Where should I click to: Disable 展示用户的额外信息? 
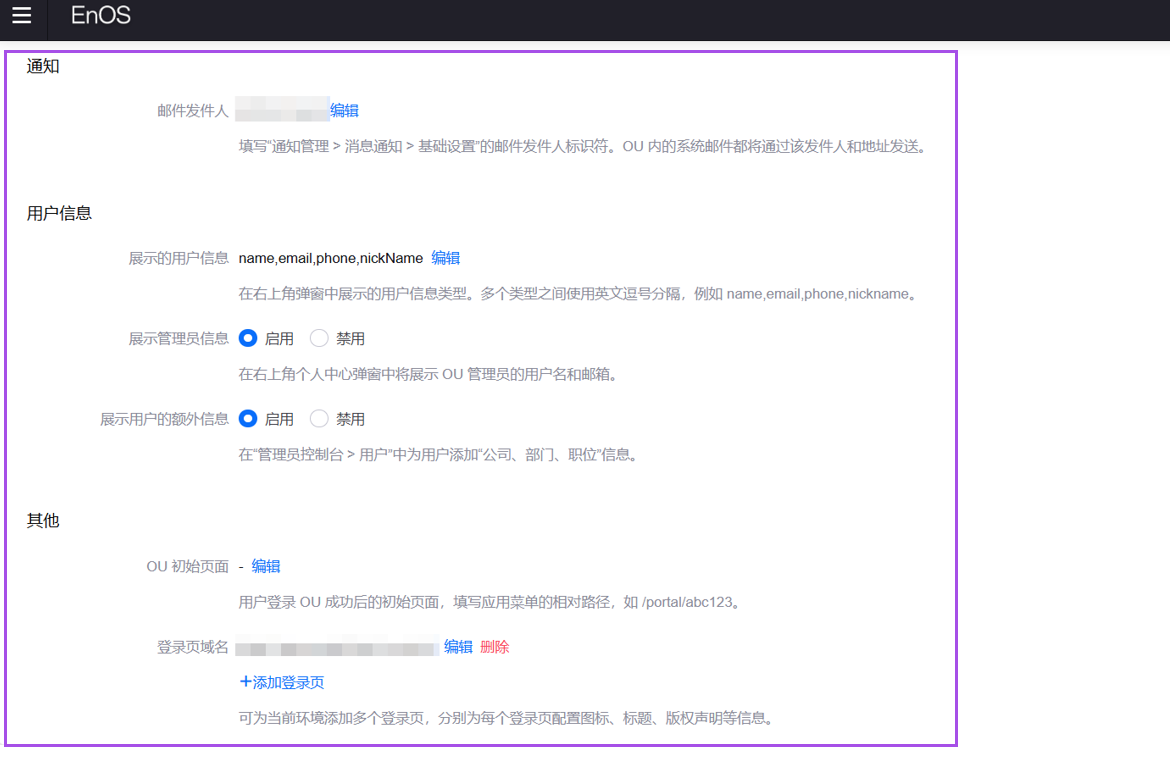[318, 418]
